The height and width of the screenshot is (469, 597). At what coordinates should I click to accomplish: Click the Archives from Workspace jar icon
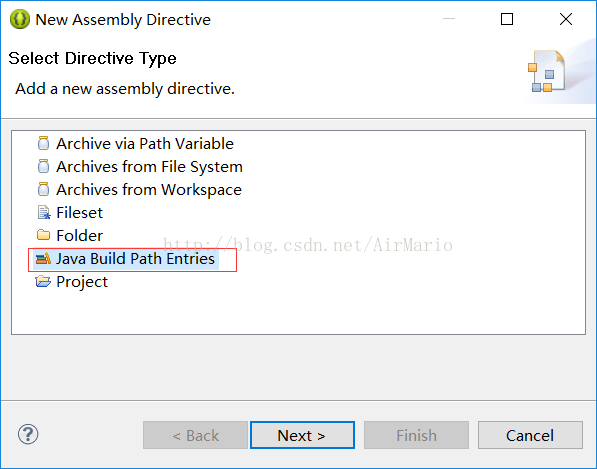43,189
